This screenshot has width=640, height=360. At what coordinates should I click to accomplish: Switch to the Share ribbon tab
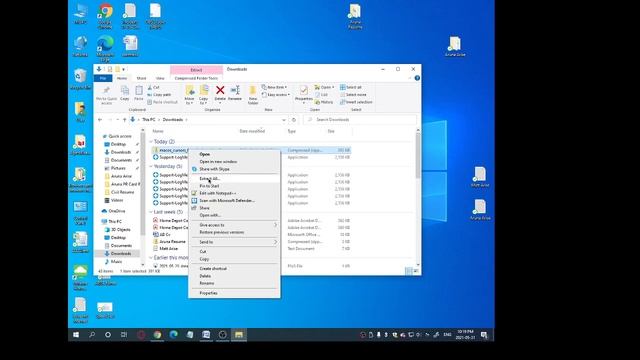click(141, 78)
